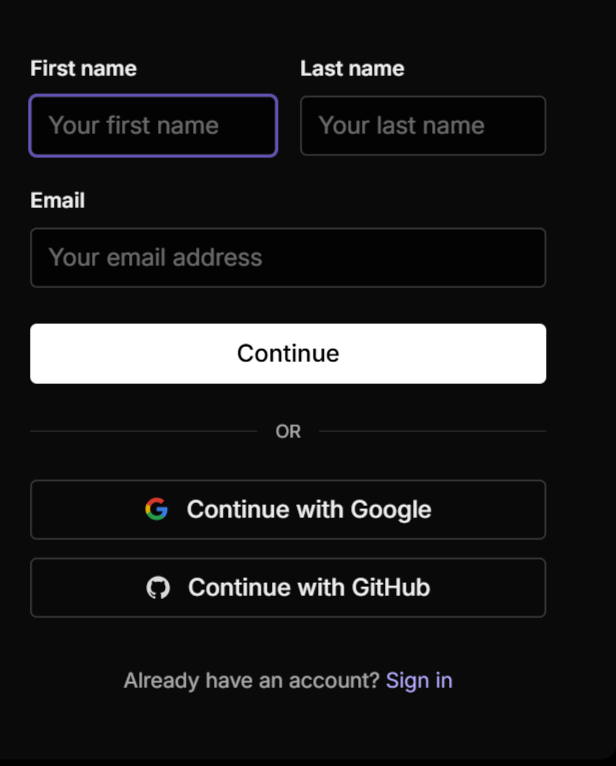Image resolution: width=616 pixels, height=766 pixels.
Task: Click the GitHub octocat icon
Action: [x=158, y=587]
